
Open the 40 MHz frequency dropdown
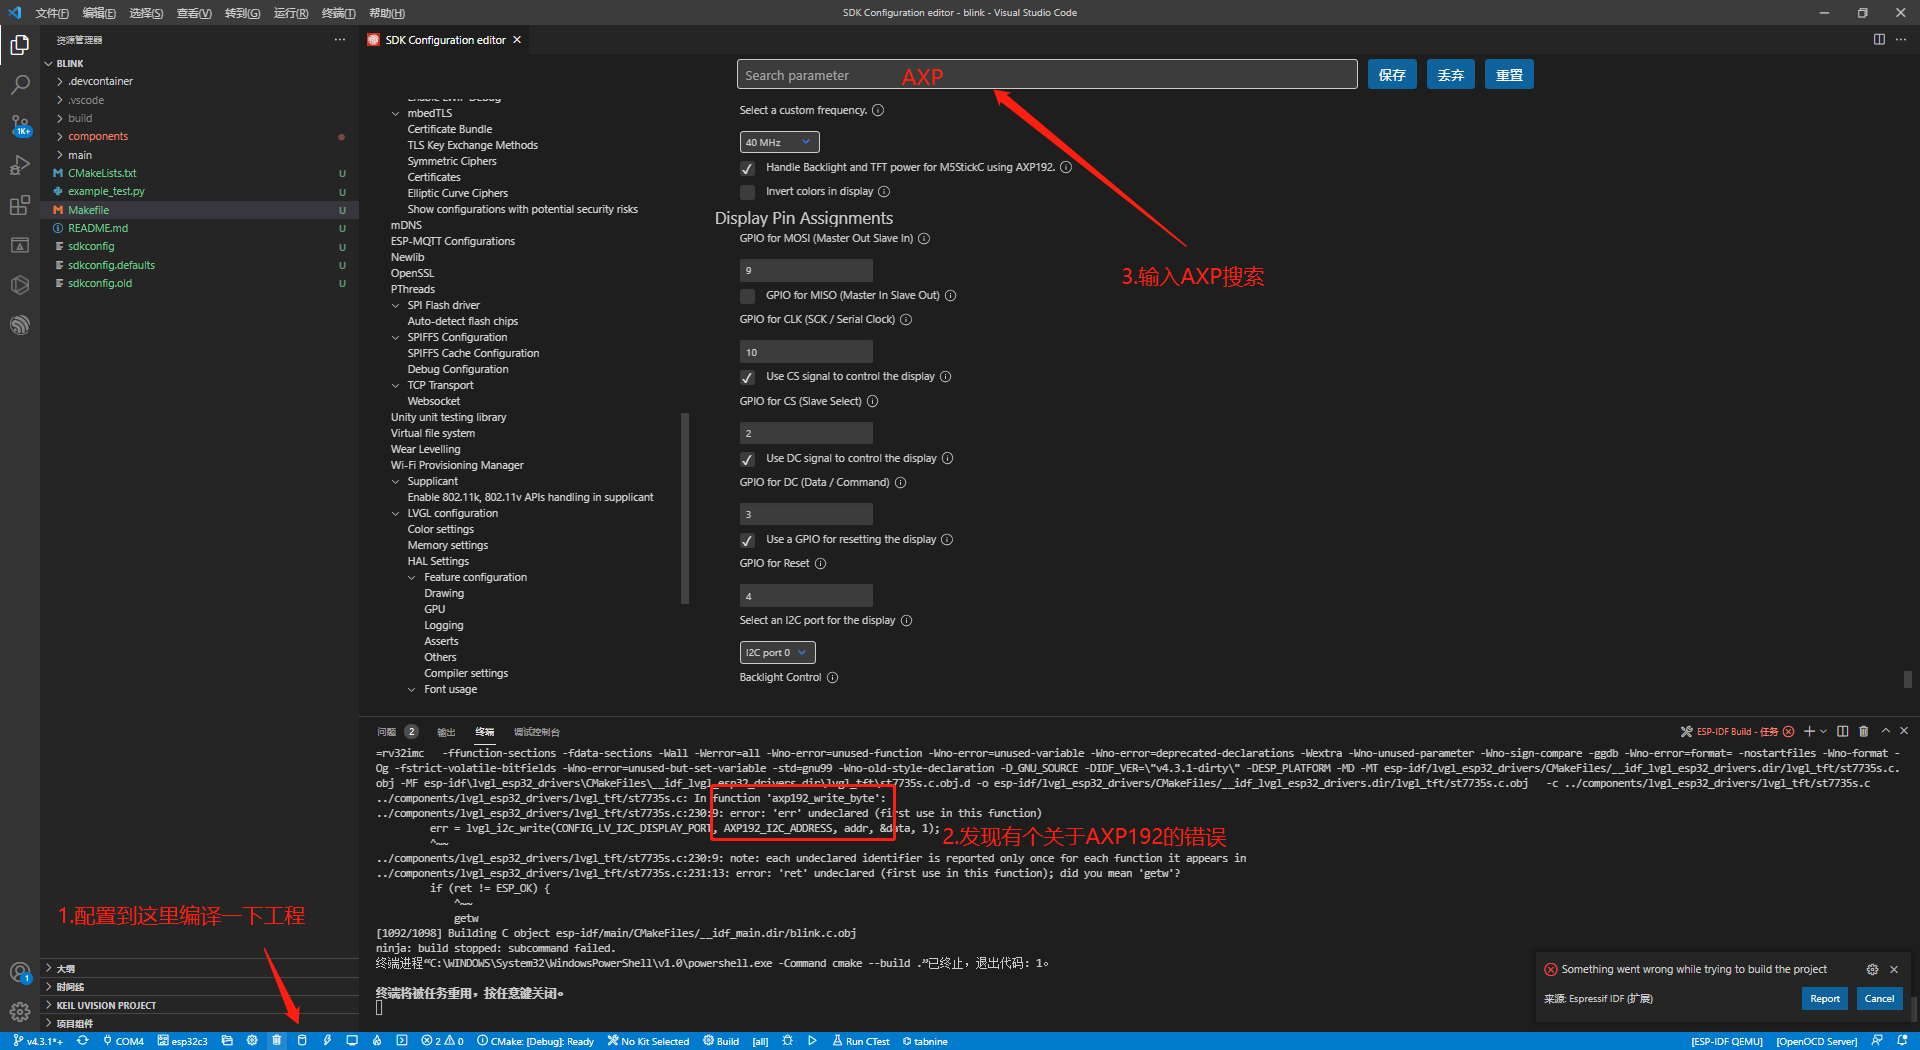pos(779,142)
